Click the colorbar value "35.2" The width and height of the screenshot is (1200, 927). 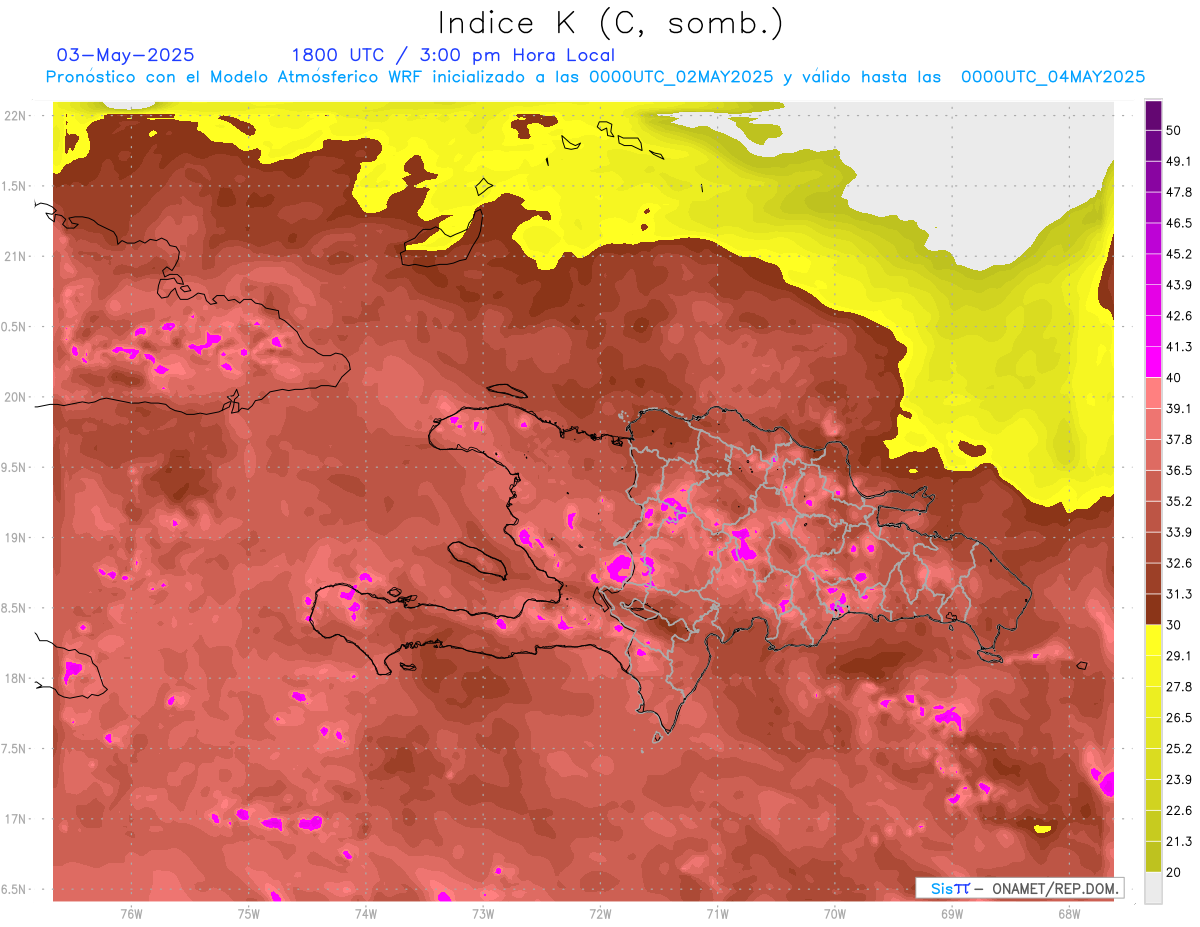pos(1178,501)
